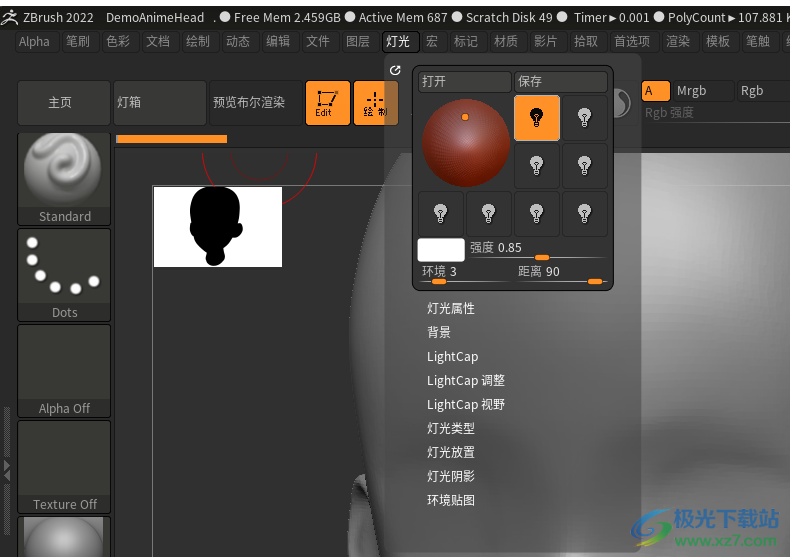Click 预览布尔渲染 button
The width and height of the screenshot is (790, 557).
(x=255, y=103)
